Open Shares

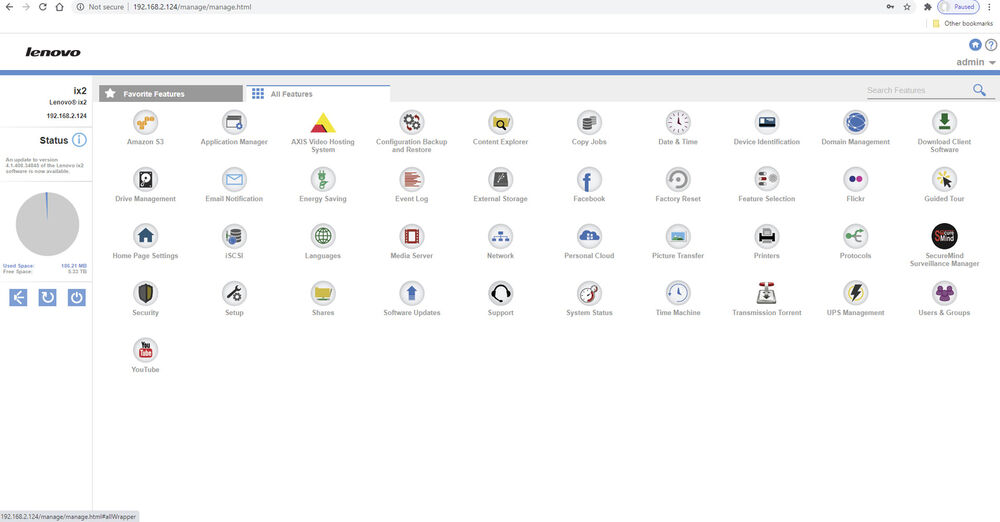coord(323,294)
